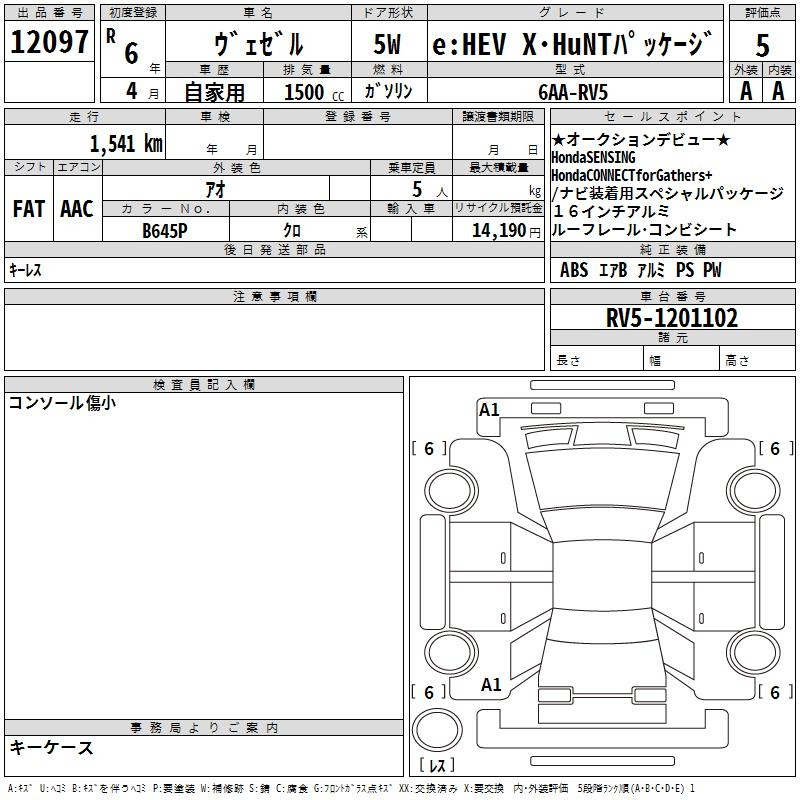This screenshot has width=800, height=800.
Task: Click ABS in the 純正装備 row
Action: [x=574, y=270]
